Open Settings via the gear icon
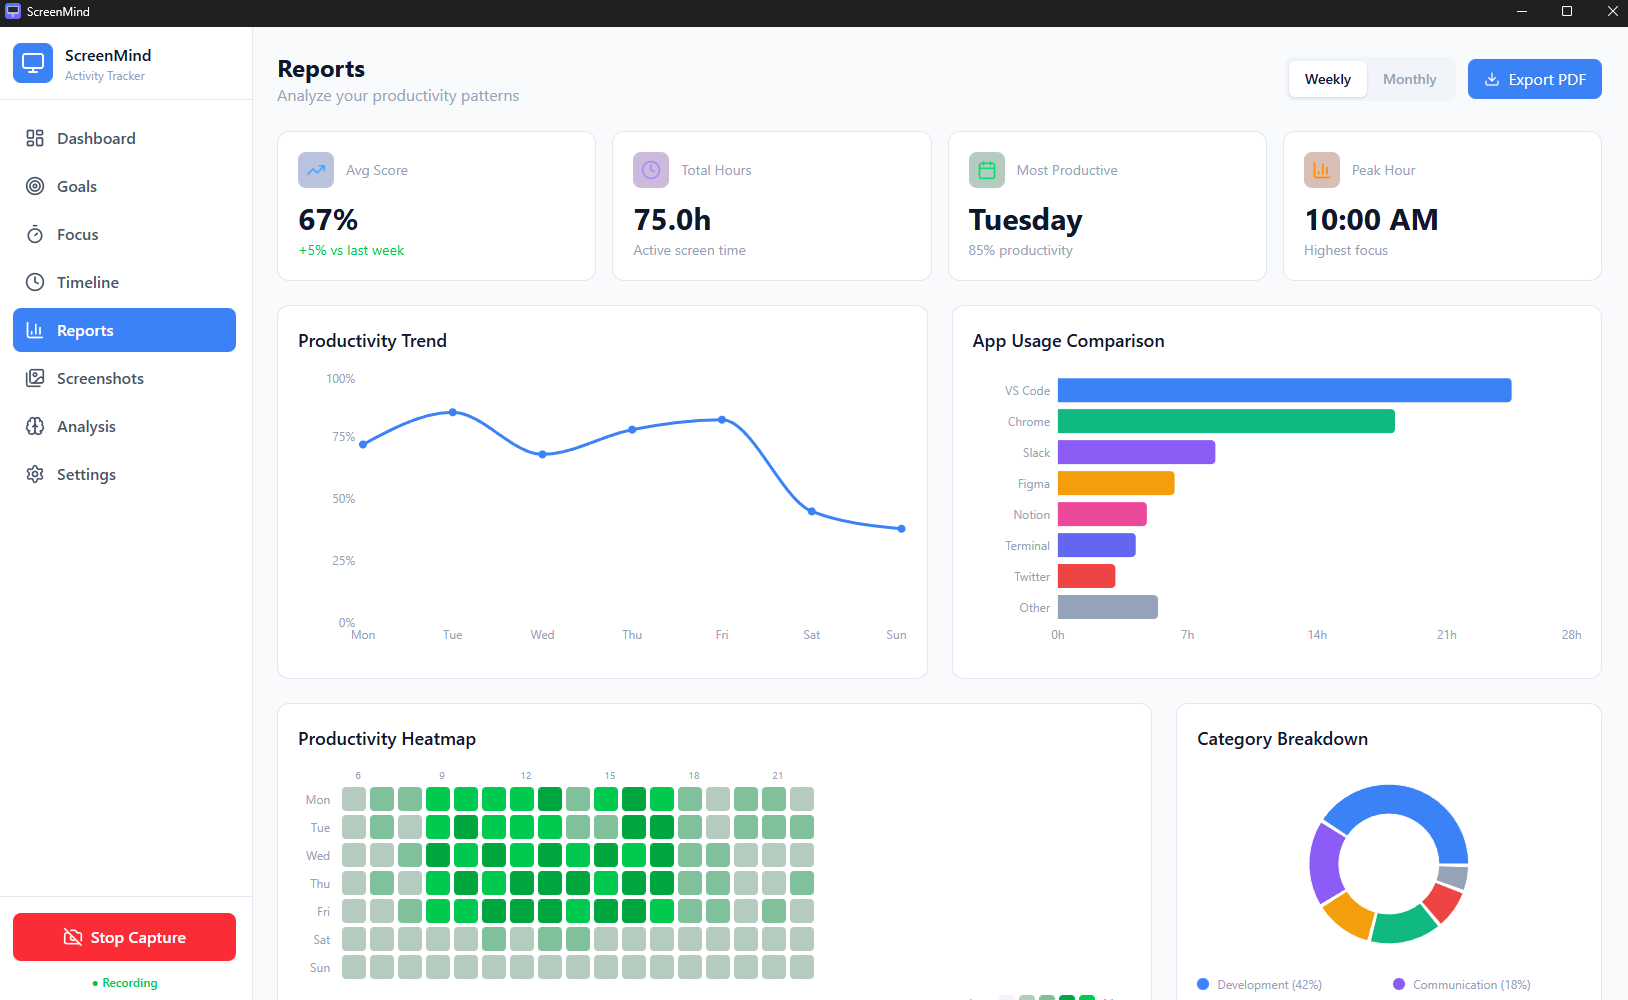1628x1000 pixels. tap(34, 474)
